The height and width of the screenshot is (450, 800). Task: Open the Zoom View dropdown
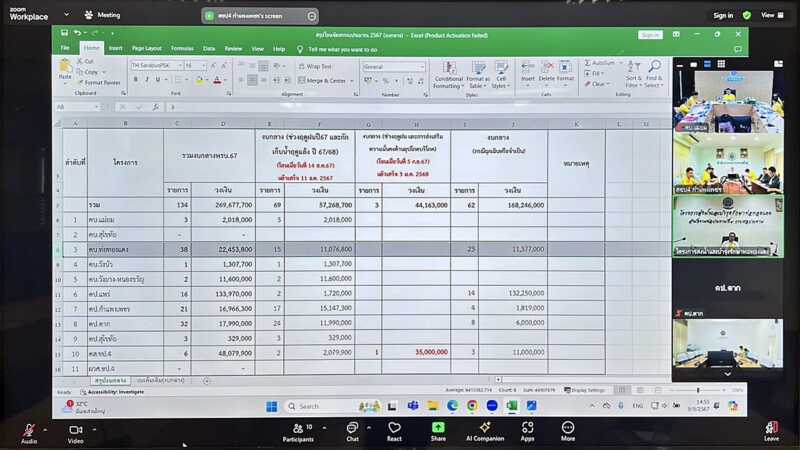[771, 15]
